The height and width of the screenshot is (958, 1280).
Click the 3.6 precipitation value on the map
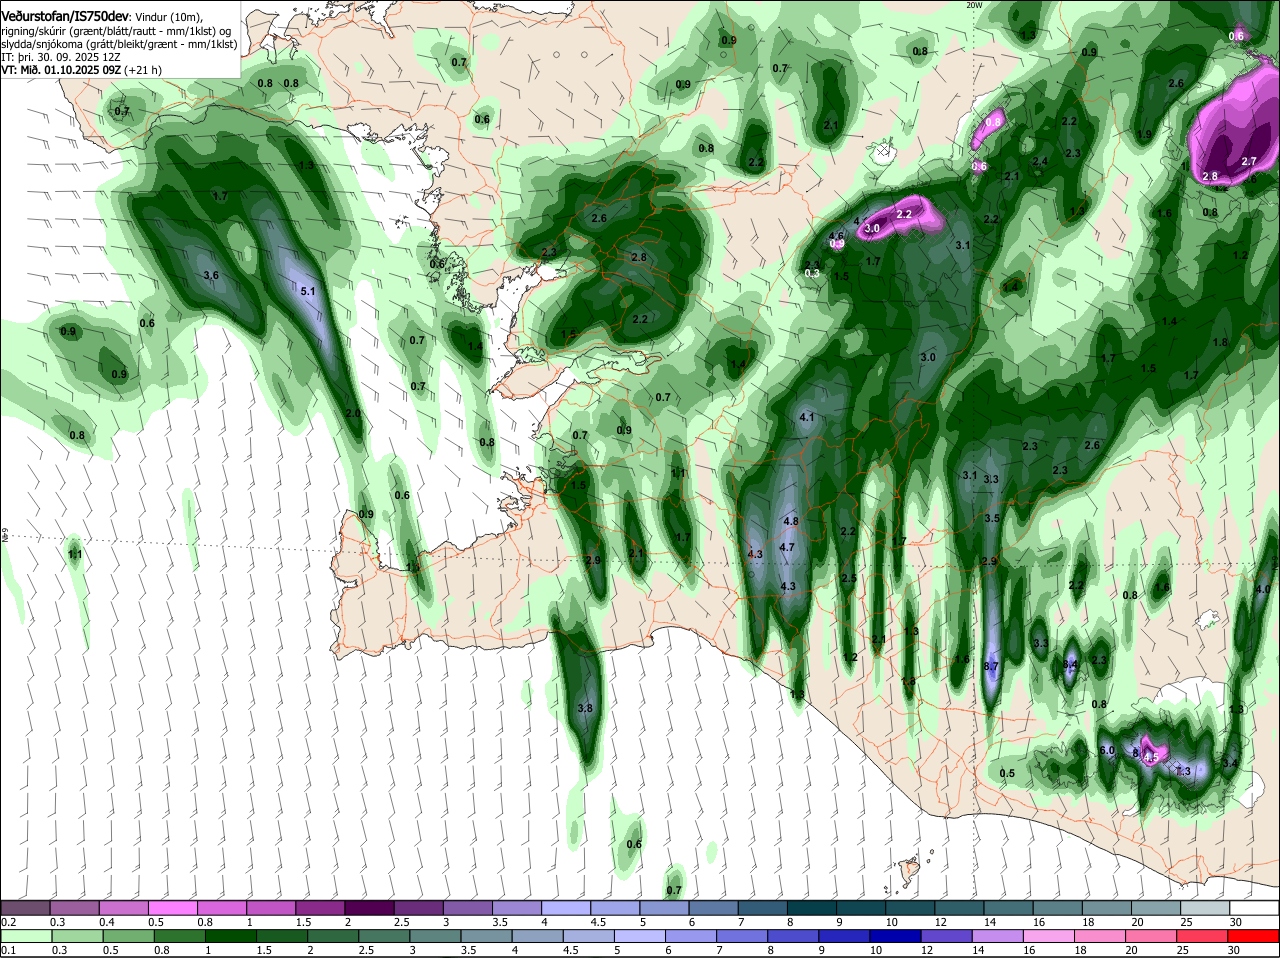(x=210, y=275)
